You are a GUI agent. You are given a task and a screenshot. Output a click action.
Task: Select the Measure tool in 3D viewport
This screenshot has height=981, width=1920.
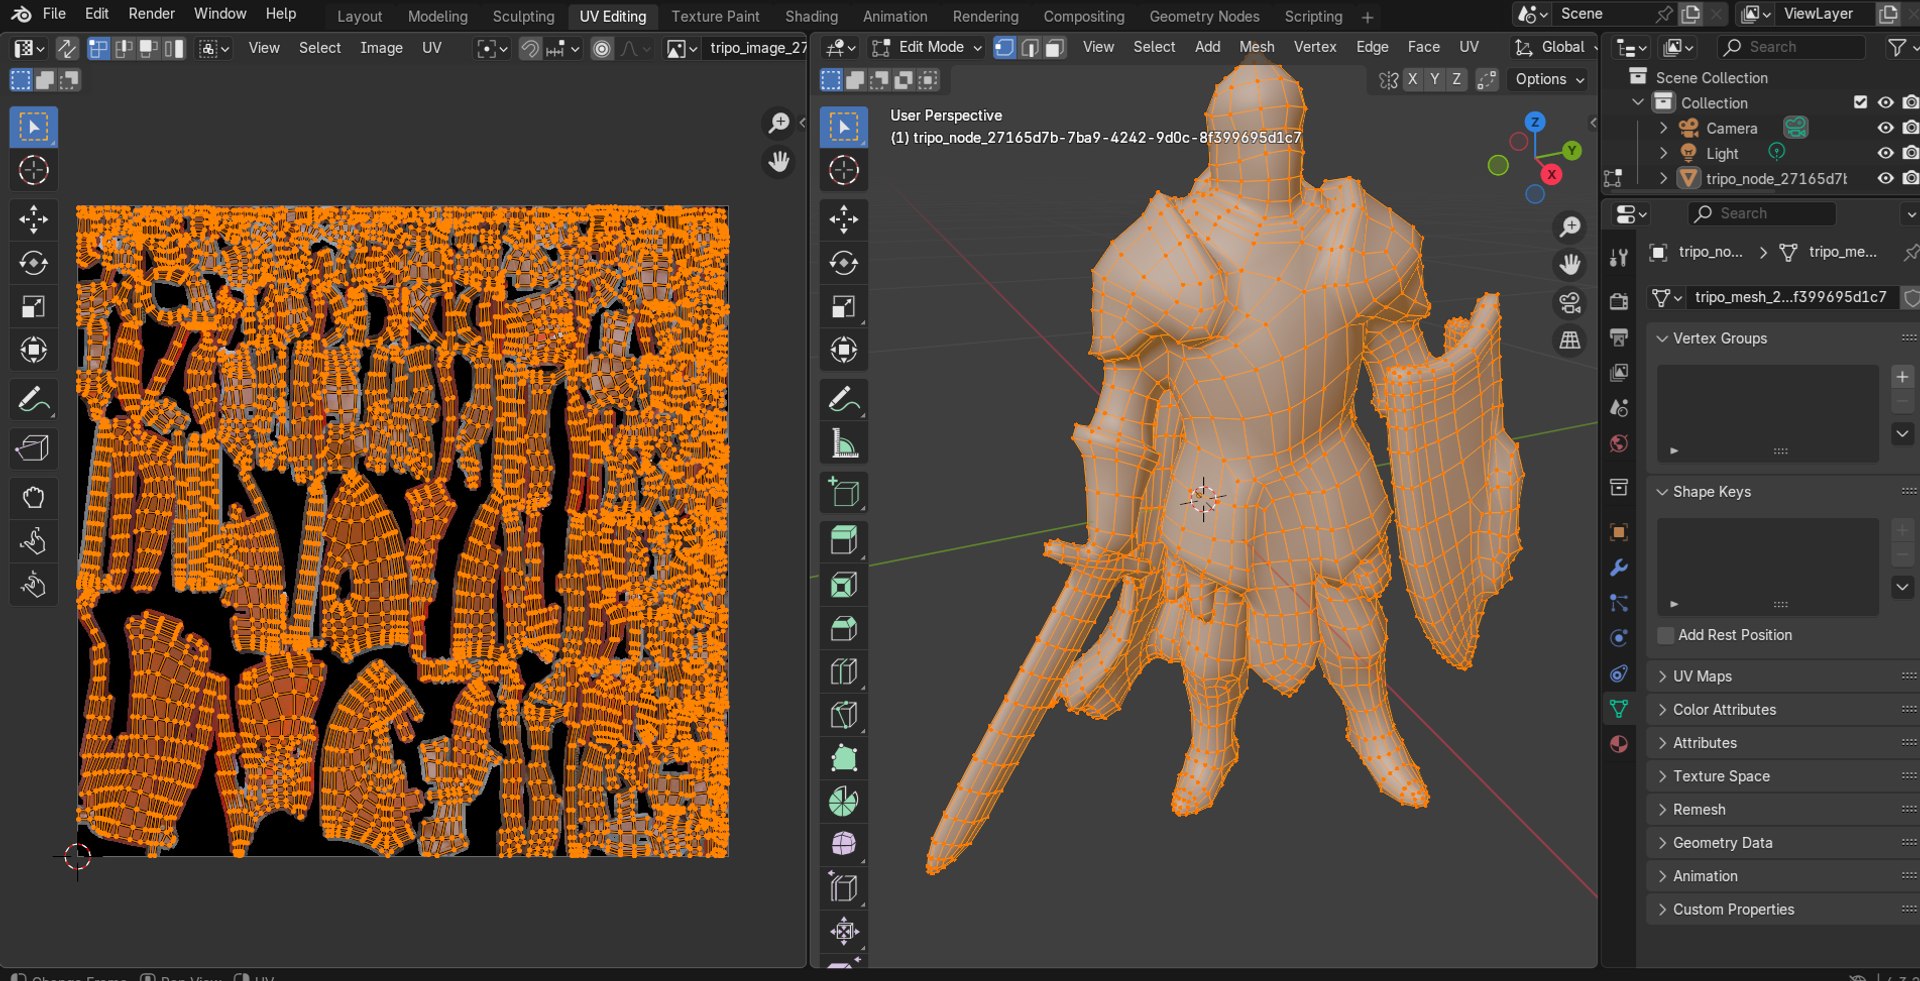pyautogui.click(x=843, y=443)
